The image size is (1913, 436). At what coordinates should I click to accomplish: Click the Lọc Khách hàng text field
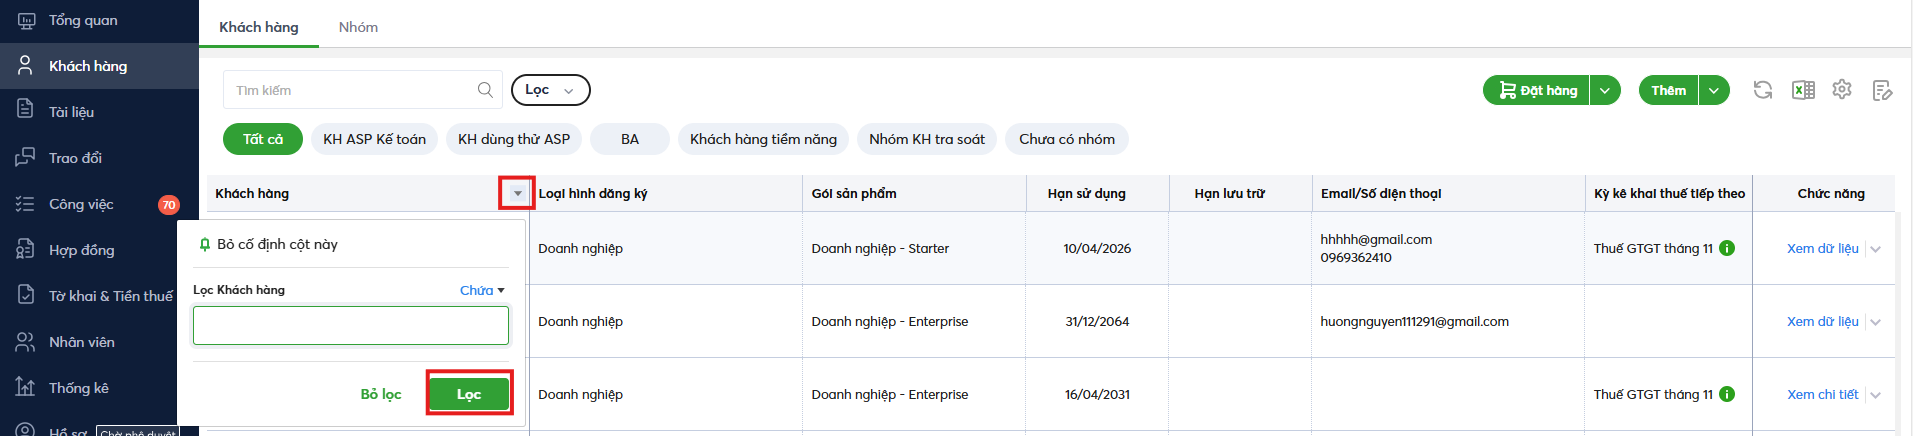click(x=350, y=326)
